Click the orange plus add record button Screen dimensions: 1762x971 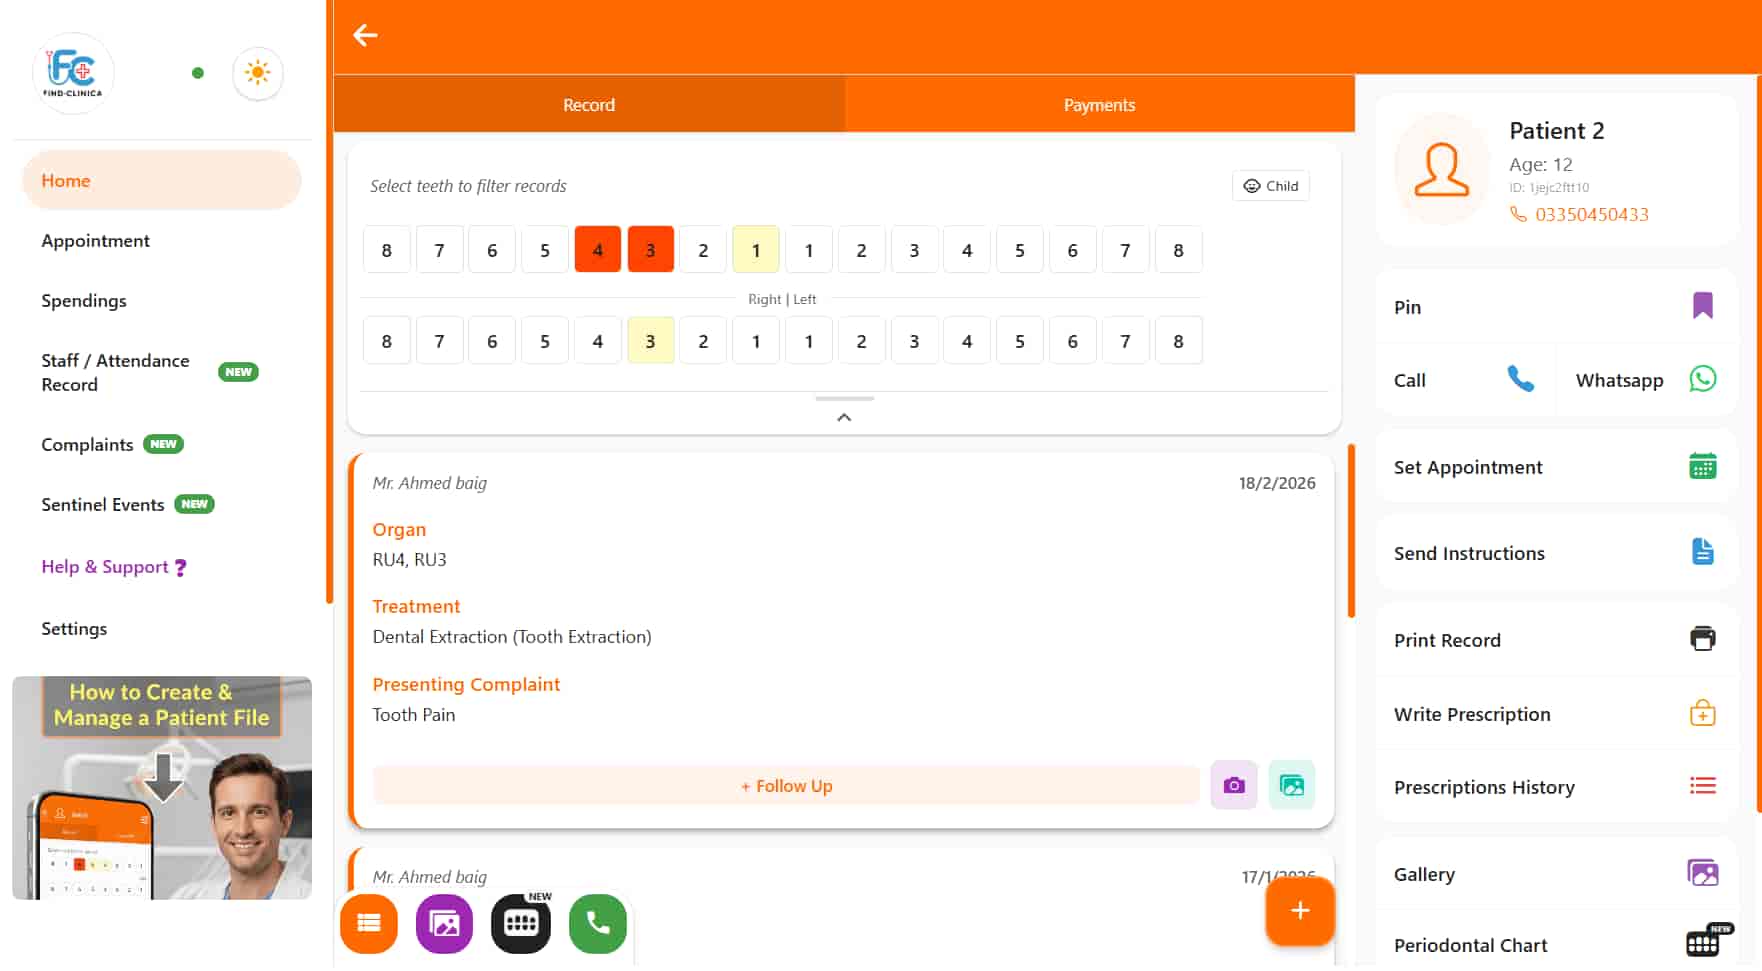tap(1300, 911)
